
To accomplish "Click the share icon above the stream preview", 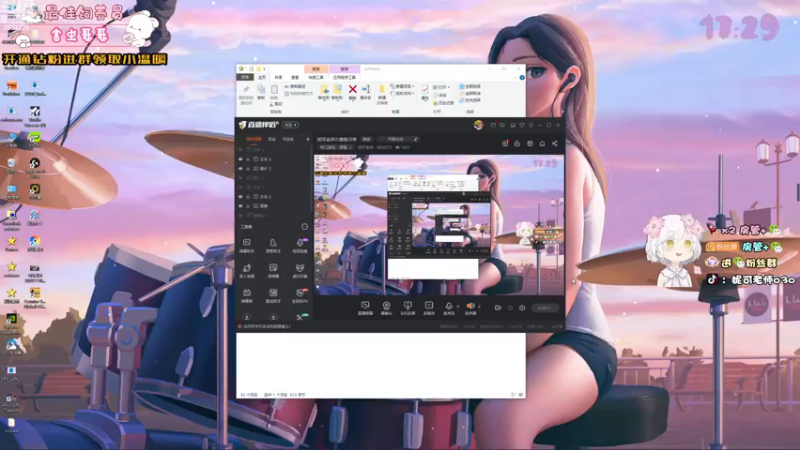I will [555, 143].
